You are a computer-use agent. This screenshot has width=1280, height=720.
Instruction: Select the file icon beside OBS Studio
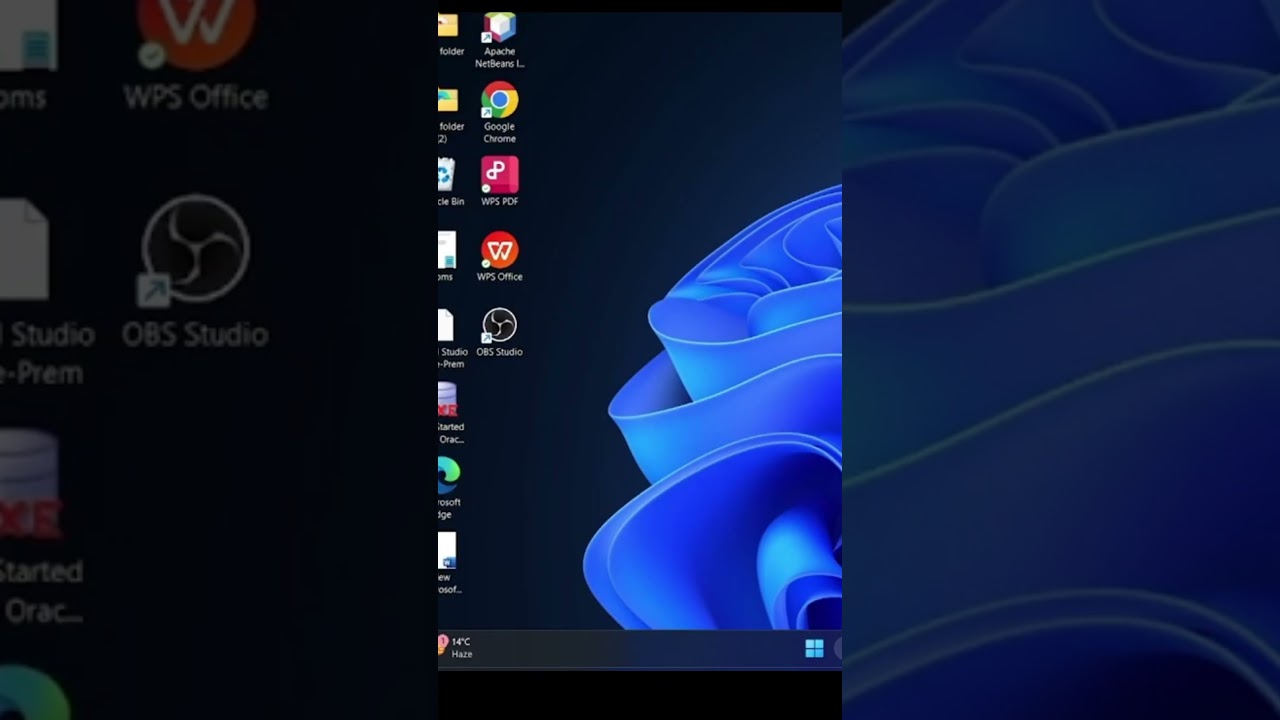[x=446, y=325]
